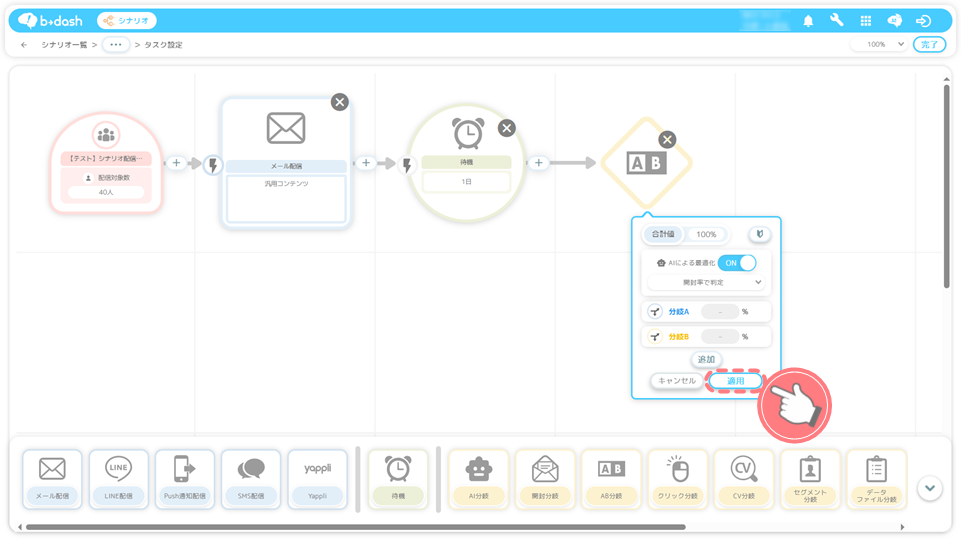
Task: Click the 40人 recipient count
Action: point(106,192)
